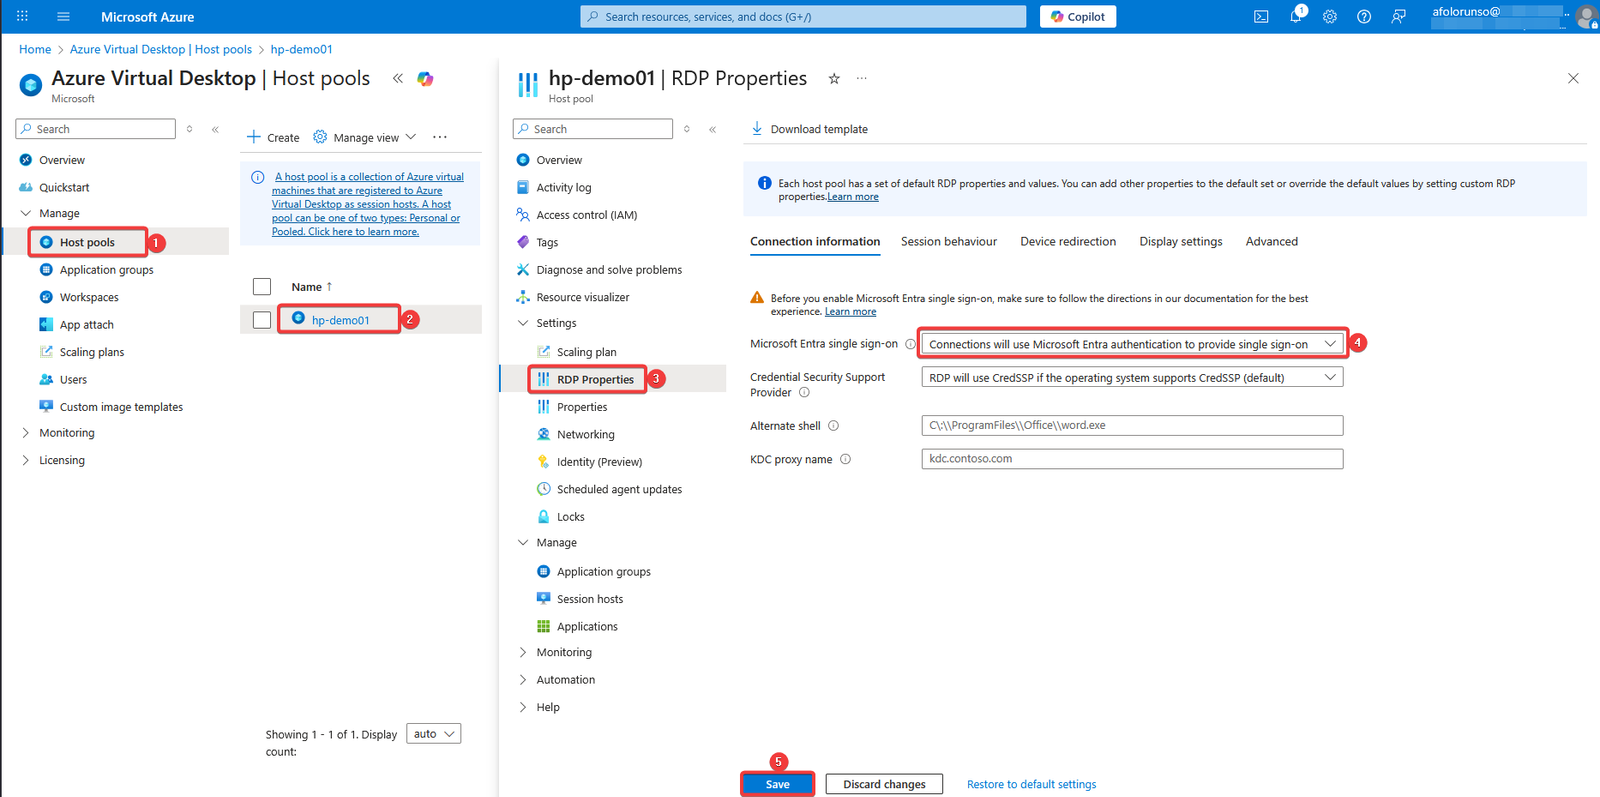The width and height of the screenshot is (1600, 797).
Task: Click the Save button
Action: [777, 784]
